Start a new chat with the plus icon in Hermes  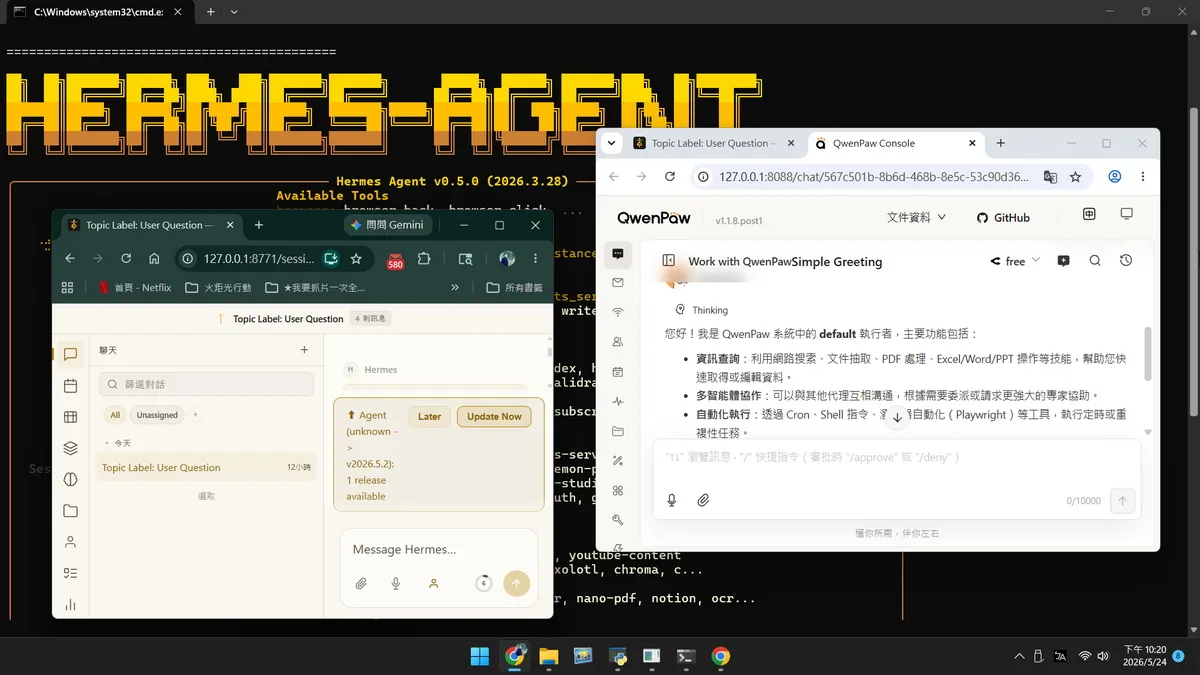tap(305, 350)
